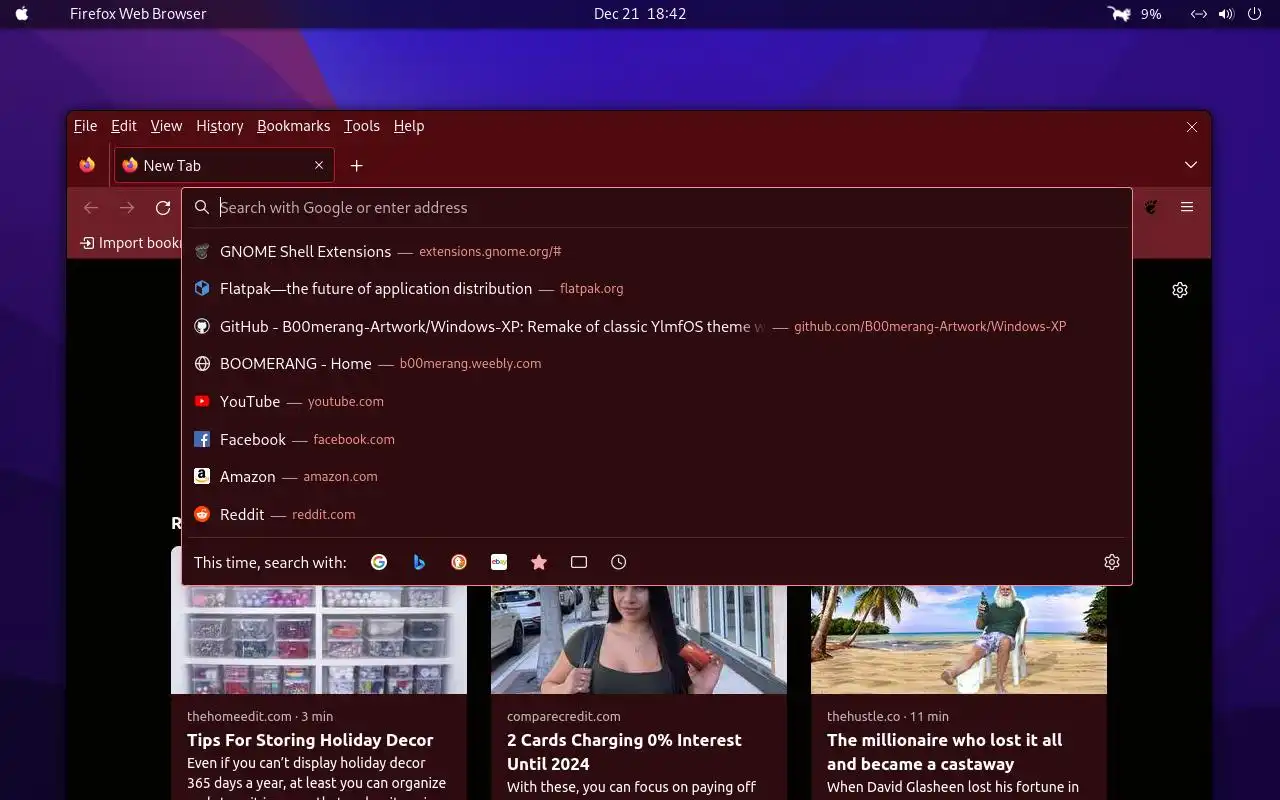Click the Firefox View icon beside the tabs
1280x800 pixels.
click(88, 165)
